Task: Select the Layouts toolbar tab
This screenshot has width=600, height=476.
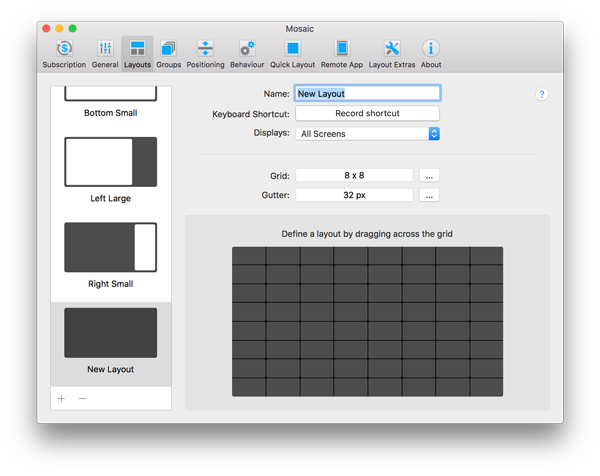Action: [x=137, y=52]
